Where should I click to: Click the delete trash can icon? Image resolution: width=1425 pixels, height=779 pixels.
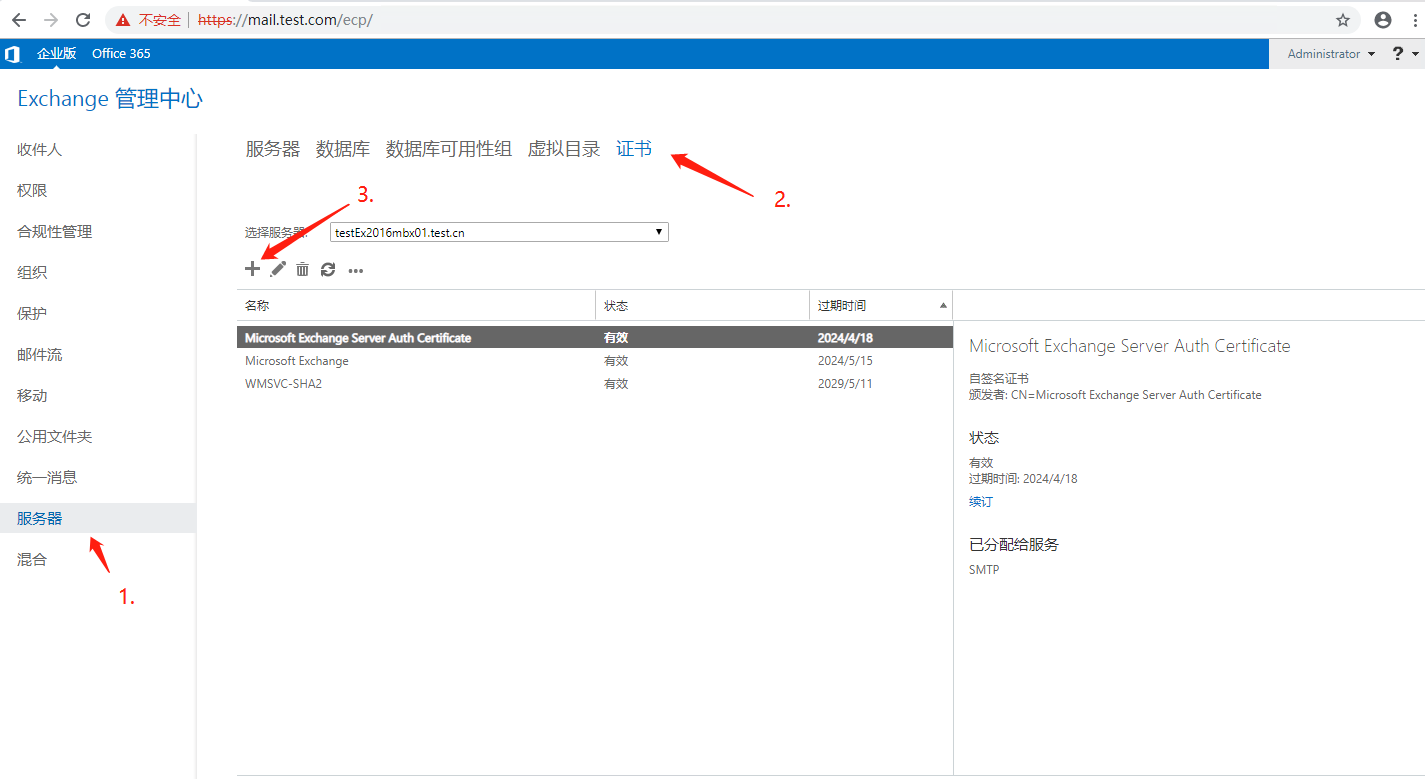(x=302, y=269)
